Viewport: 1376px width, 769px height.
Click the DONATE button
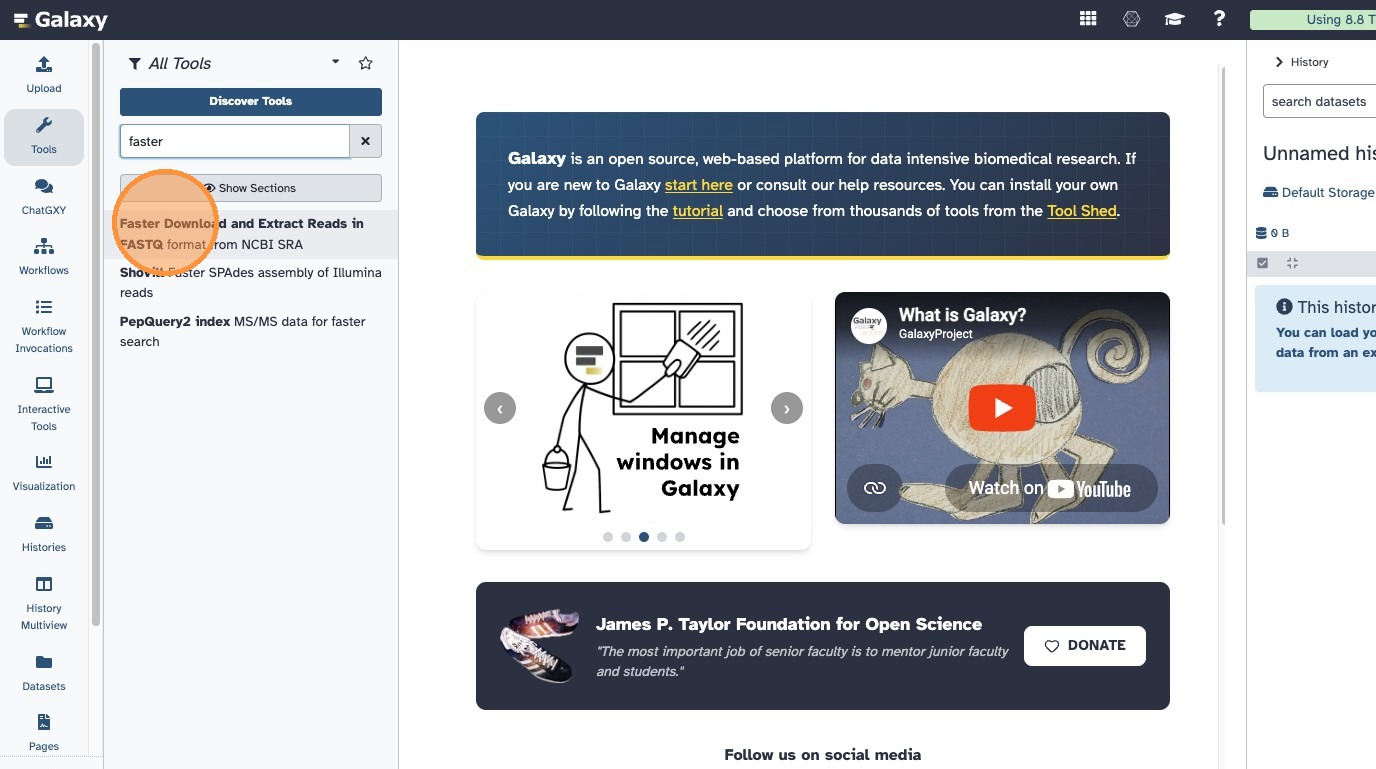tap(1085, 646)
